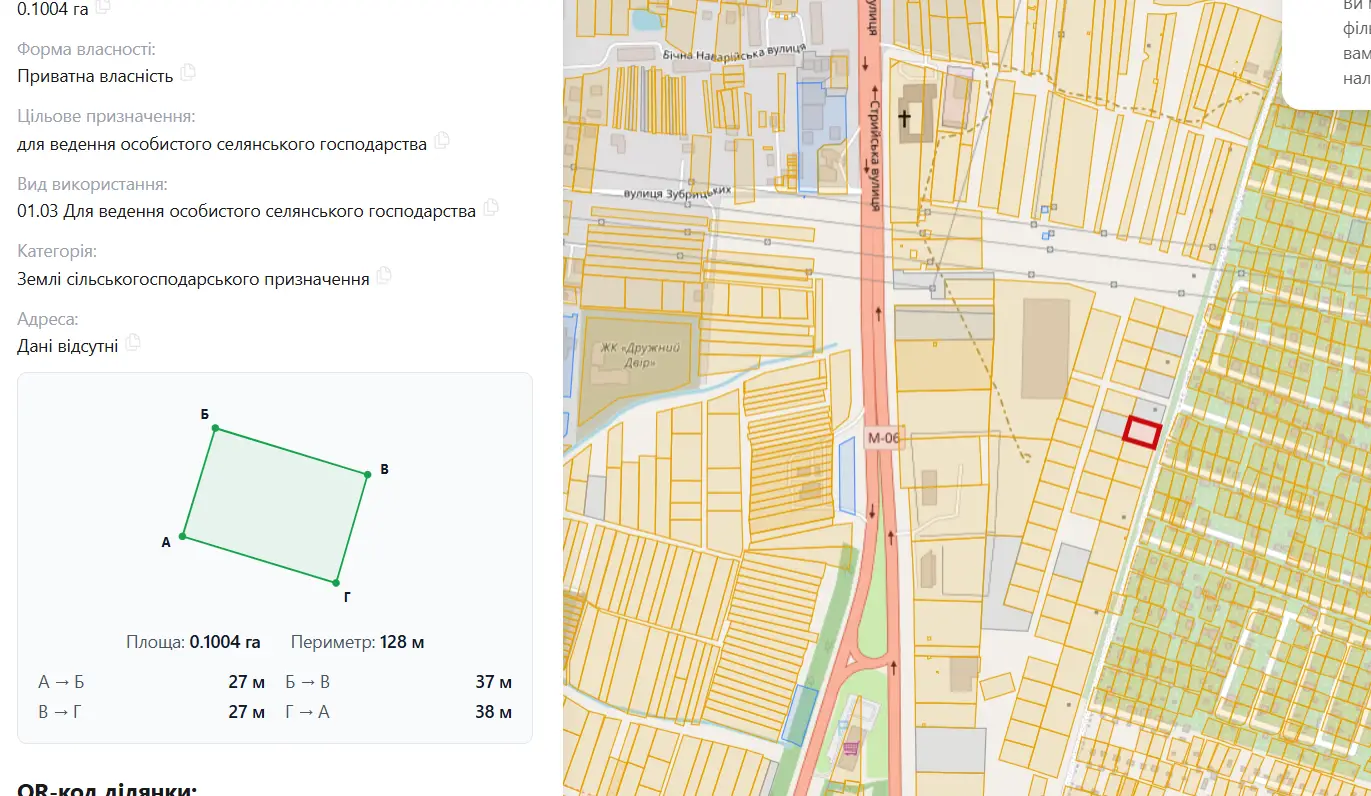Viewport: 1371px width, 796px height.
Task: Copy the Адреса Дані відсутні value
Action: 132,343
